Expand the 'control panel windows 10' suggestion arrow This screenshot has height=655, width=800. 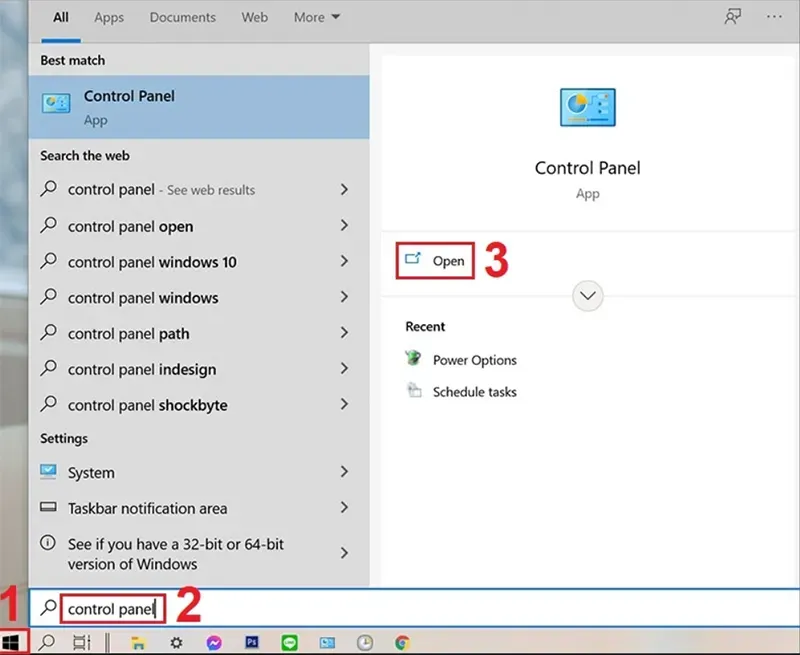coord(344,262)
